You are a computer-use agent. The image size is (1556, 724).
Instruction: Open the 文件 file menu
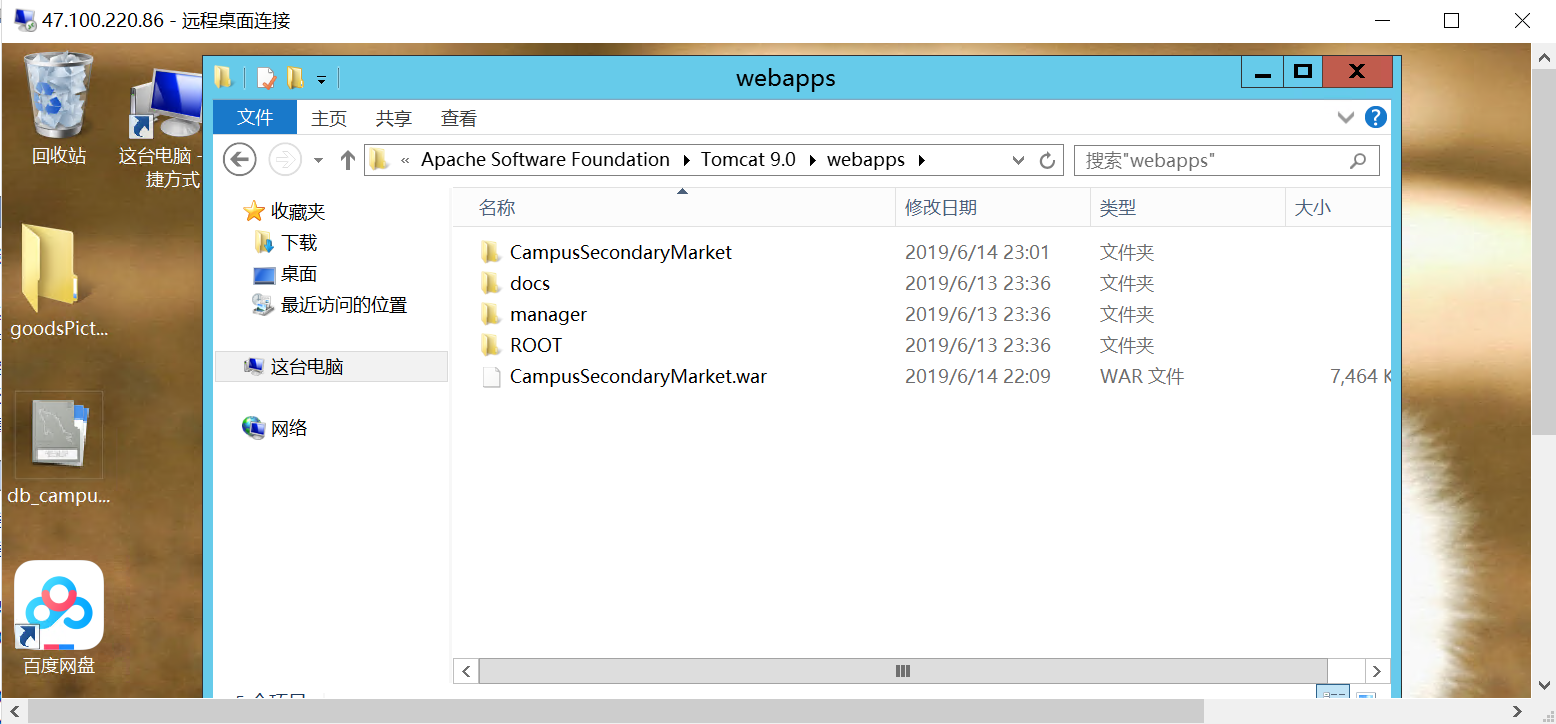point(255,118)
